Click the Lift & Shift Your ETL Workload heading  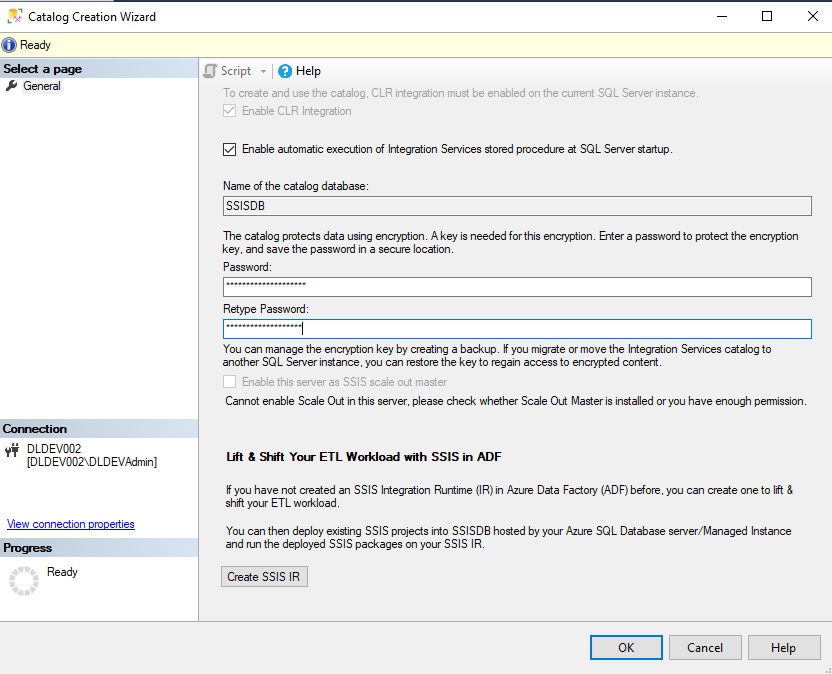tap(363, 457)
